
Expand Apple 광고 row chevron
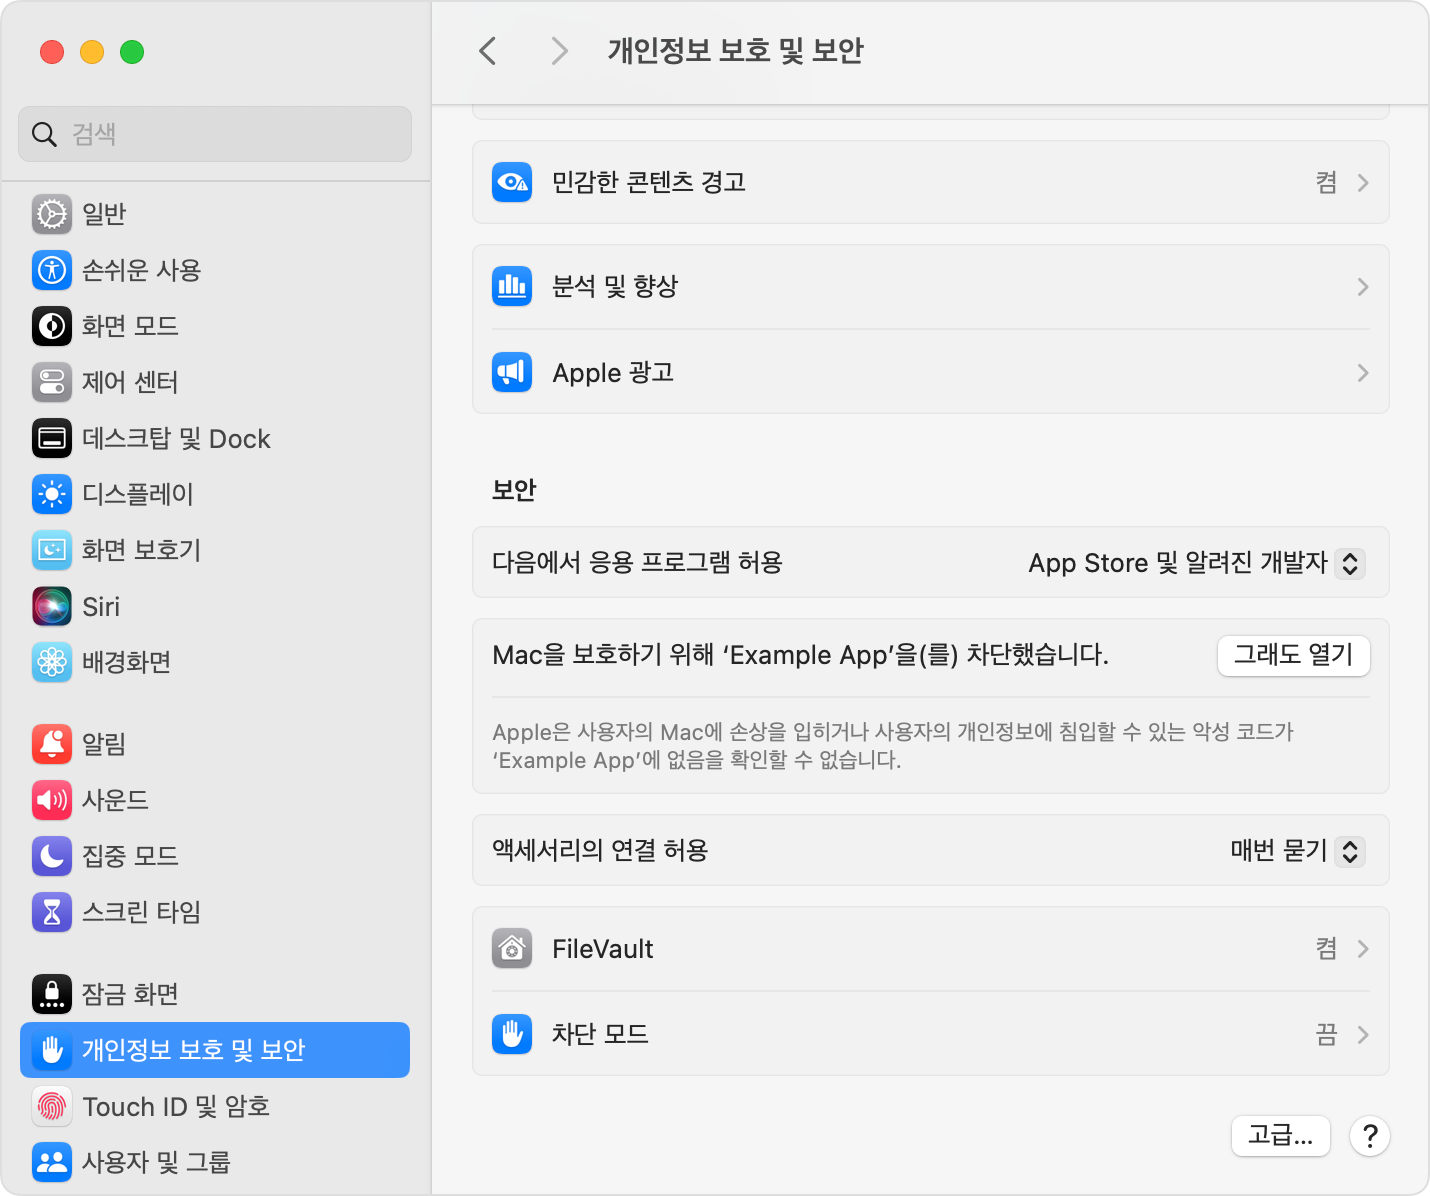coord(1363,373)
